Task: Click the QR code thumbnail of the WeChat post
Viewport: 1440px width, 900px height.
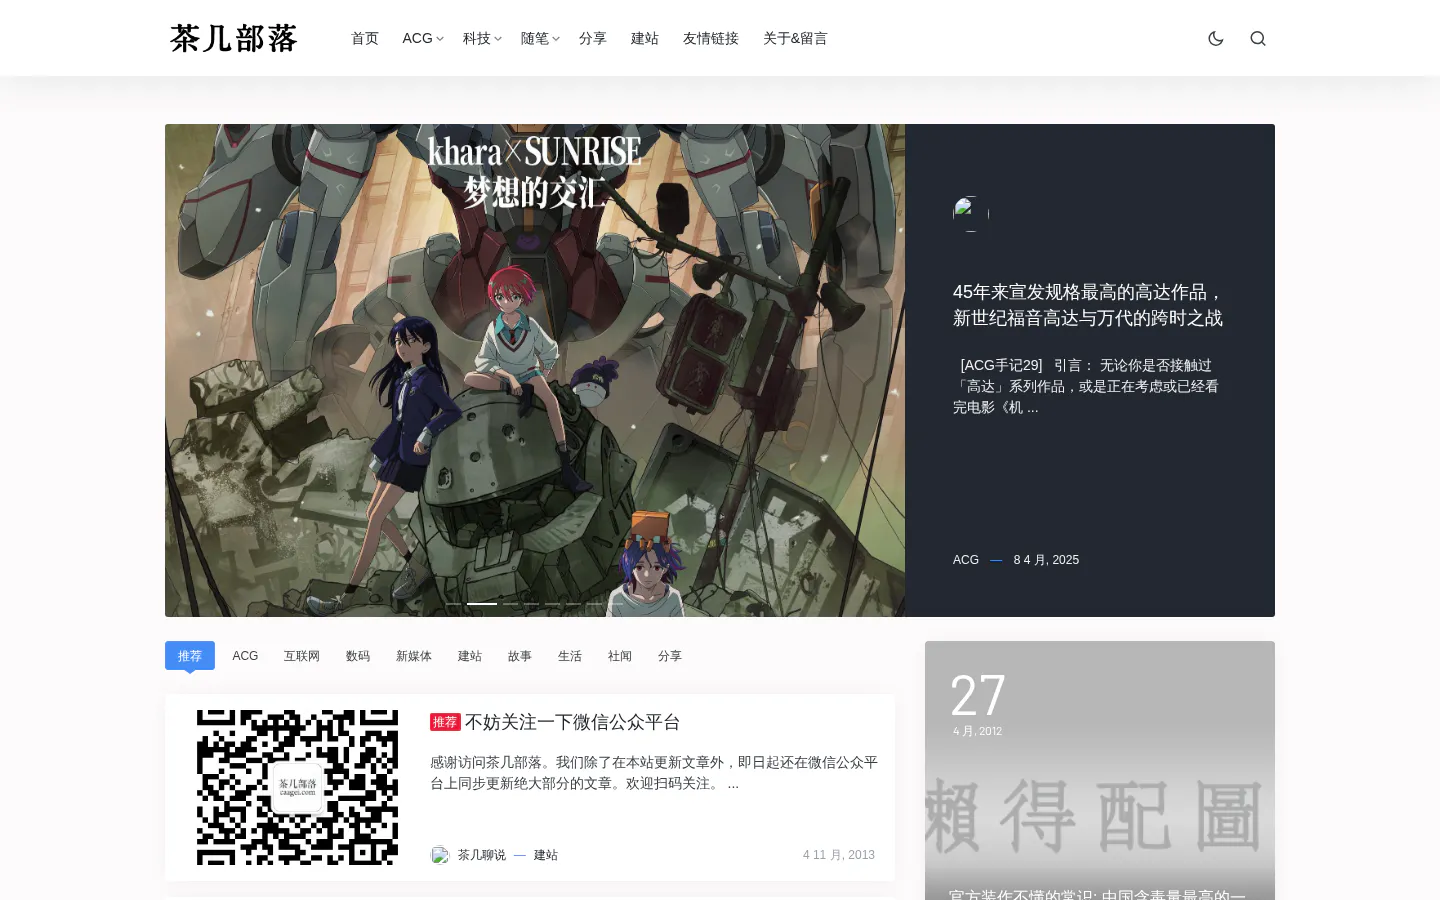Action: pos(297,787)
